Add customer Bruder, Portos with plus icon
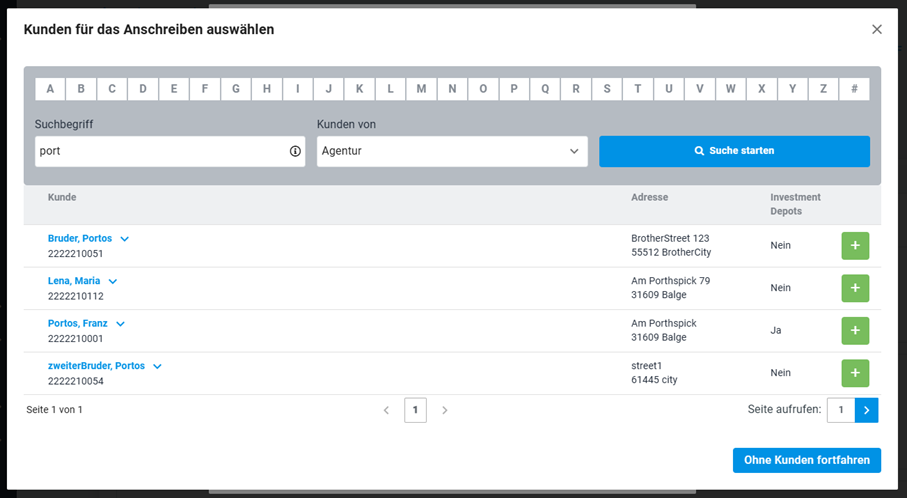Screen dimensions: 907x498 [855, 246]
